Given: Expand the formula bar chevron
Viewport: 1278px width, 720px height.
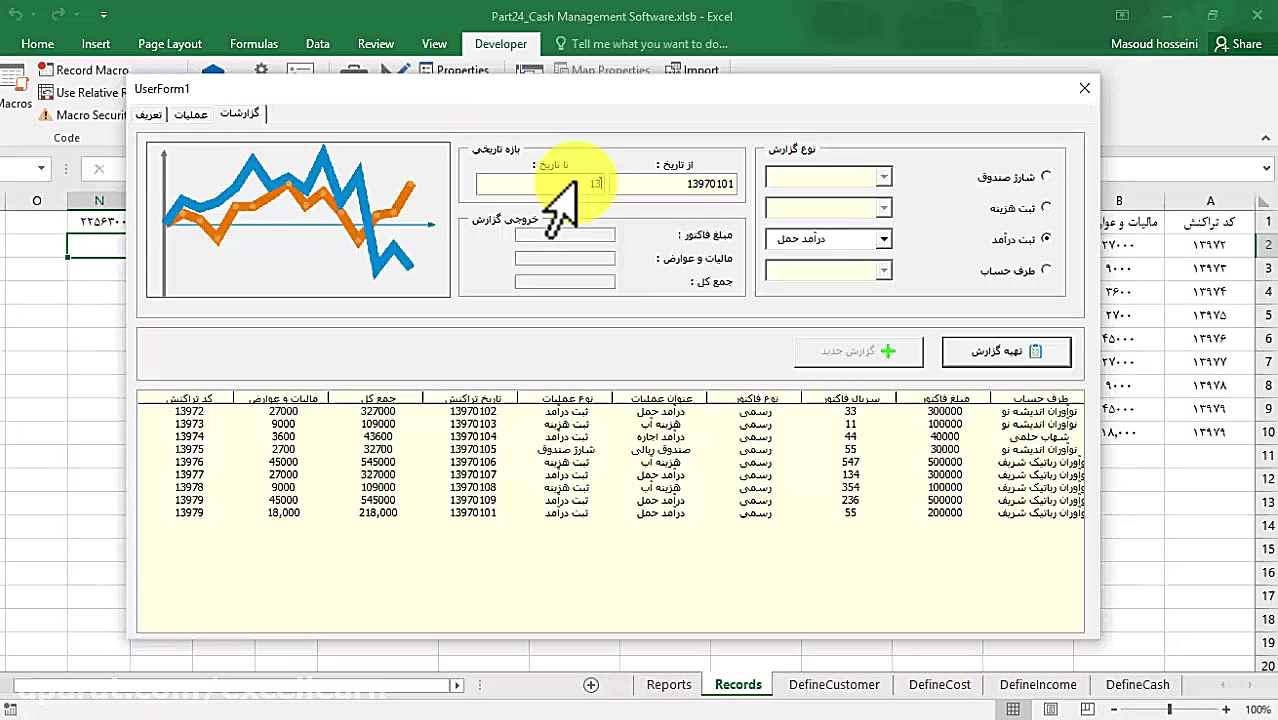Looking at the screenshot, I should [1266, 169].
